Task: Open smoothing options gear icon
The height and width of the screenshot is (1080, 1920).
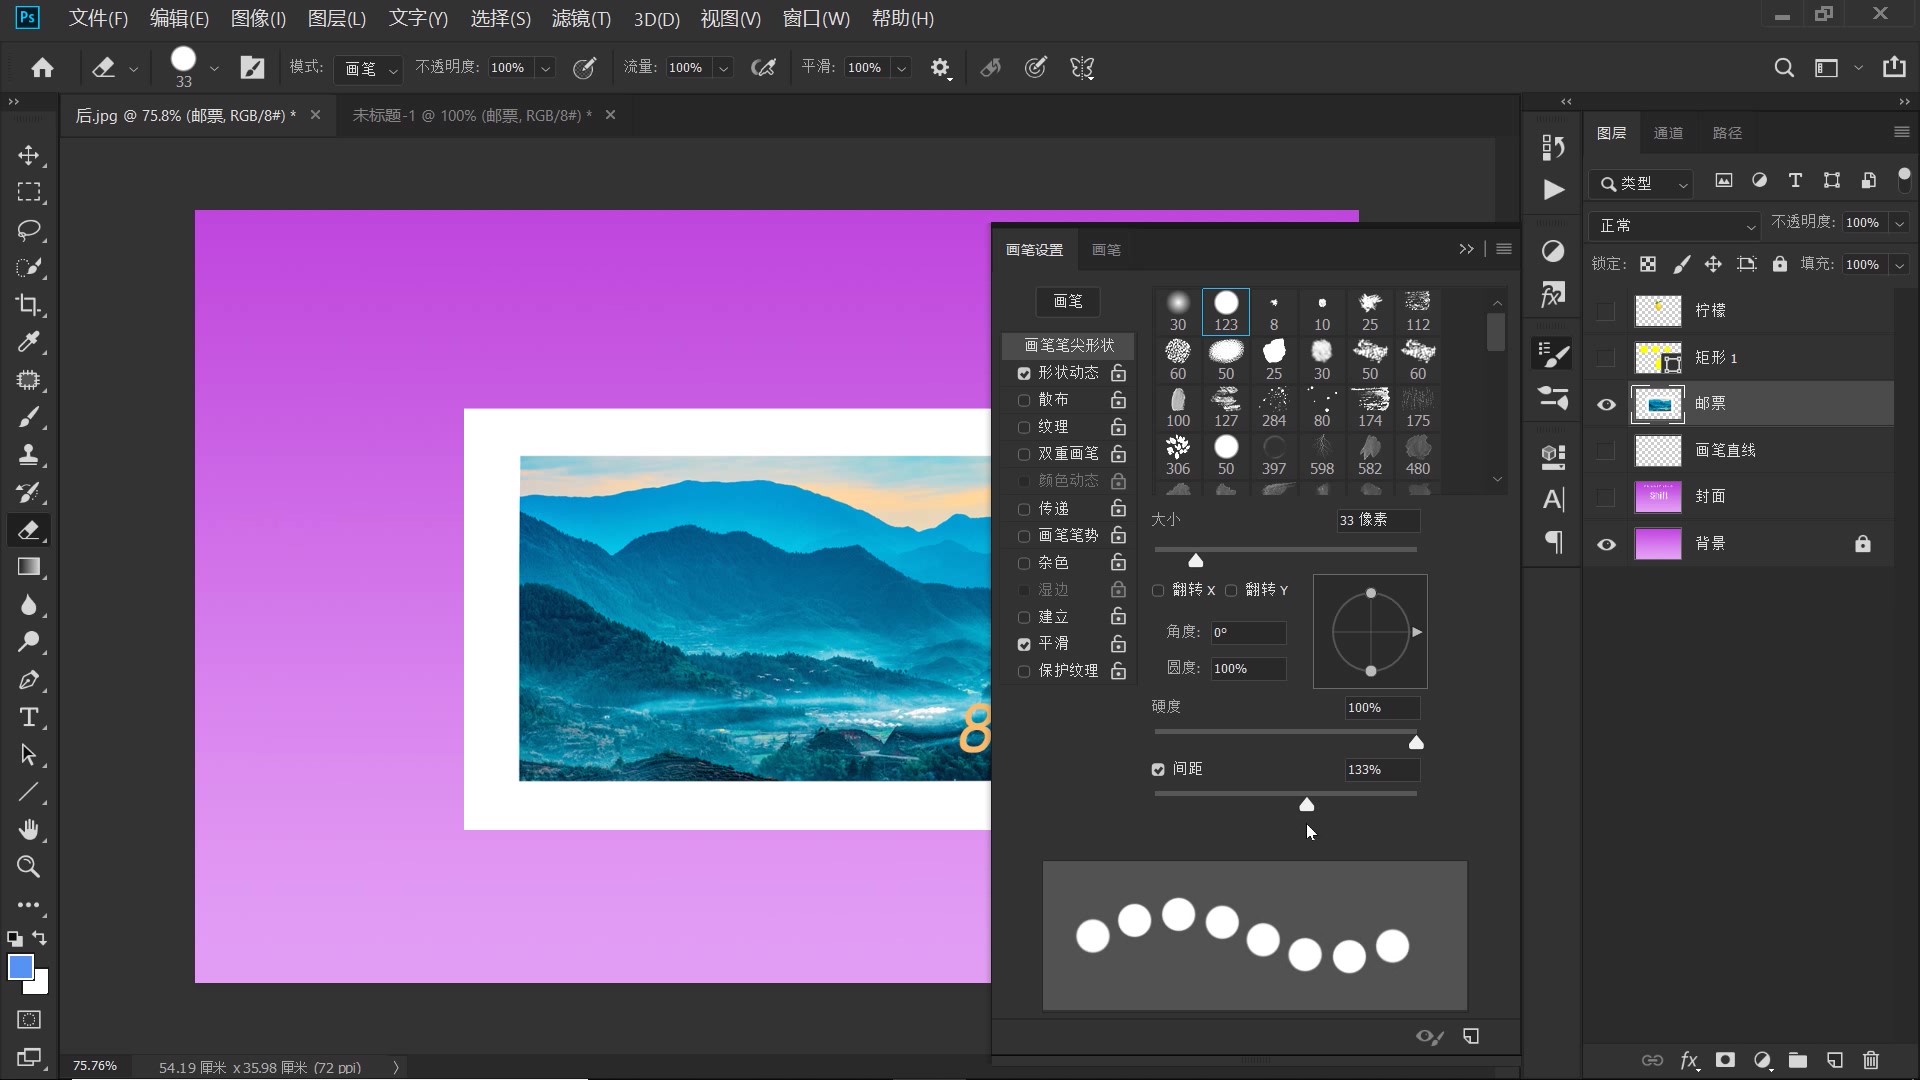Action: pos(940,68)
